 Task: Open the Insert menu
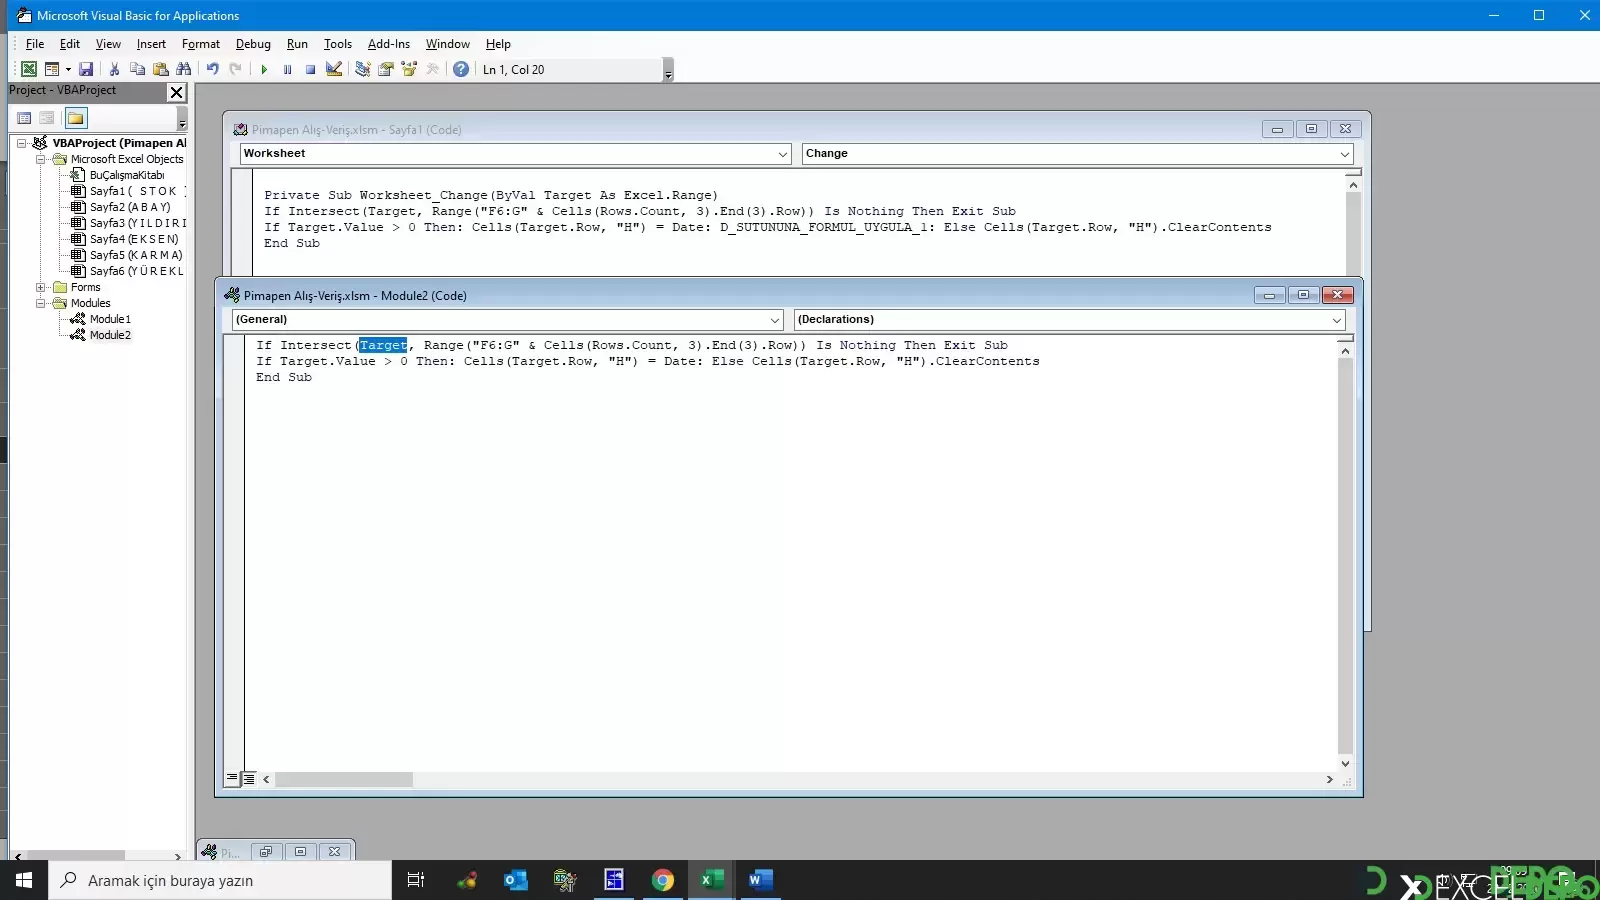pos(151,44)
